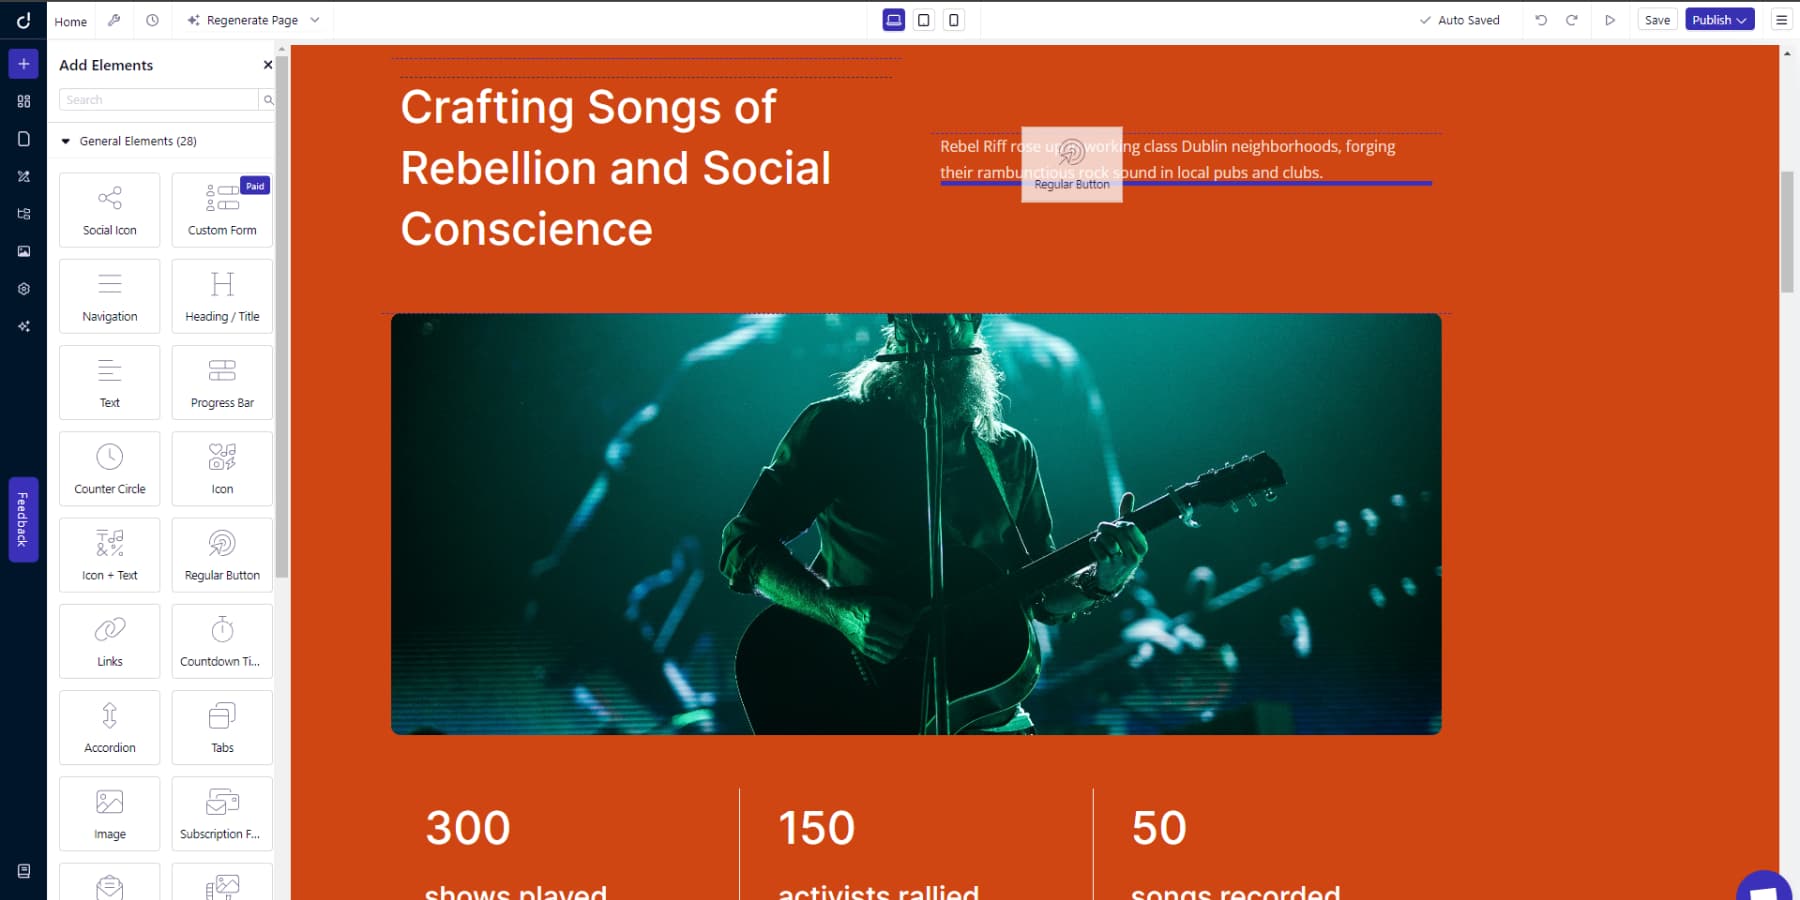Switch to tablet preview mode
Screen dimensions: 1800x900
[x=923, y=19]
